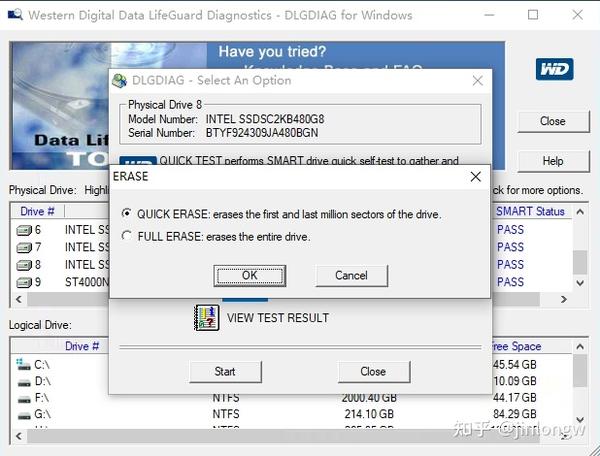The image size is (600, 456).
Task: Click the 45.54 GB free space value
Action: point(514,365)
